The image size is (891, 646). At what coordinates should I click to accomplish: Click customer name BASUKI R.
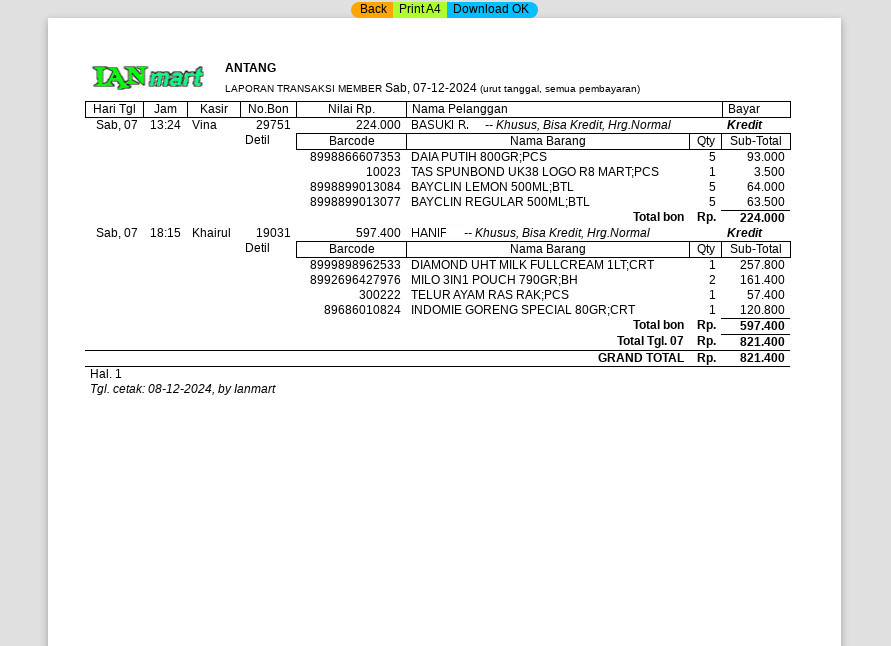439,125
